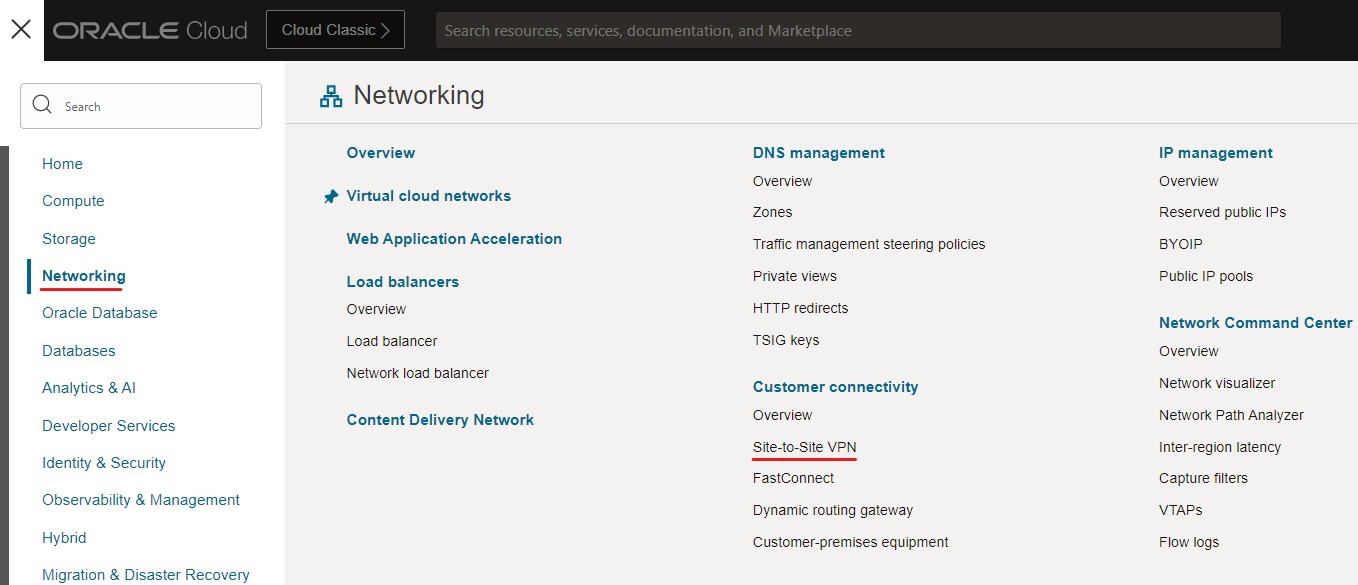Open Site-to-Site VPN link
Screen dimensions: 1358x585
click(x=804, y=447)
